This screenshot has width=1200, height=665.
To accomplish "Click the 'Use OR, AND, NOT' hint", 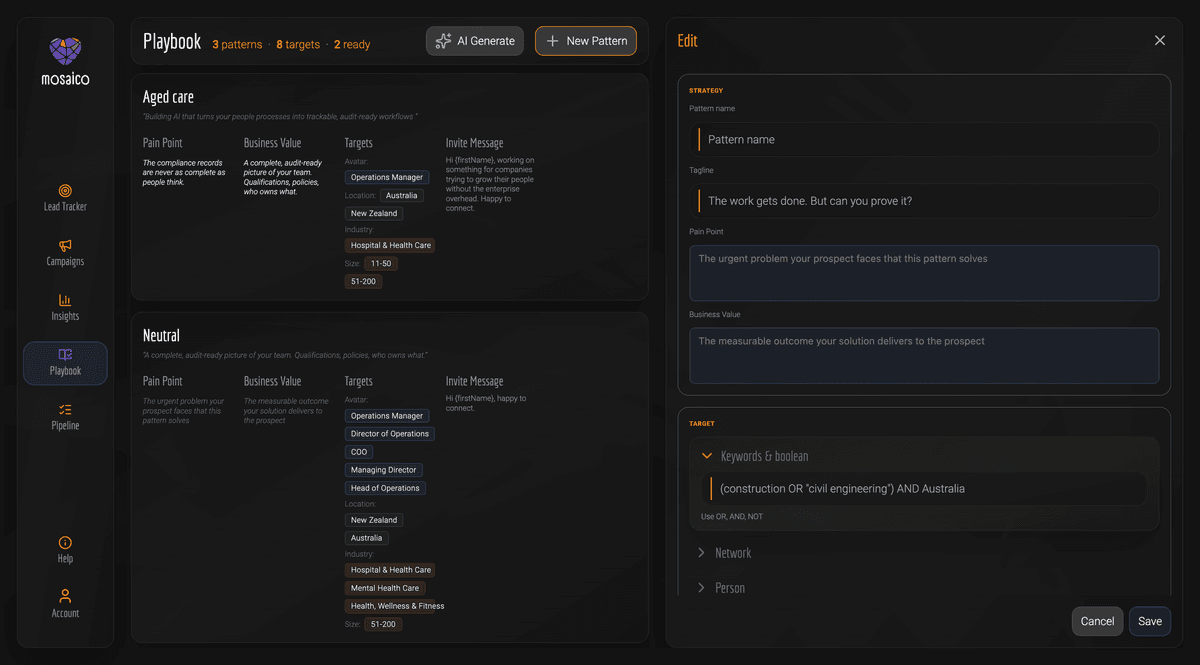I will click(734, 517).
